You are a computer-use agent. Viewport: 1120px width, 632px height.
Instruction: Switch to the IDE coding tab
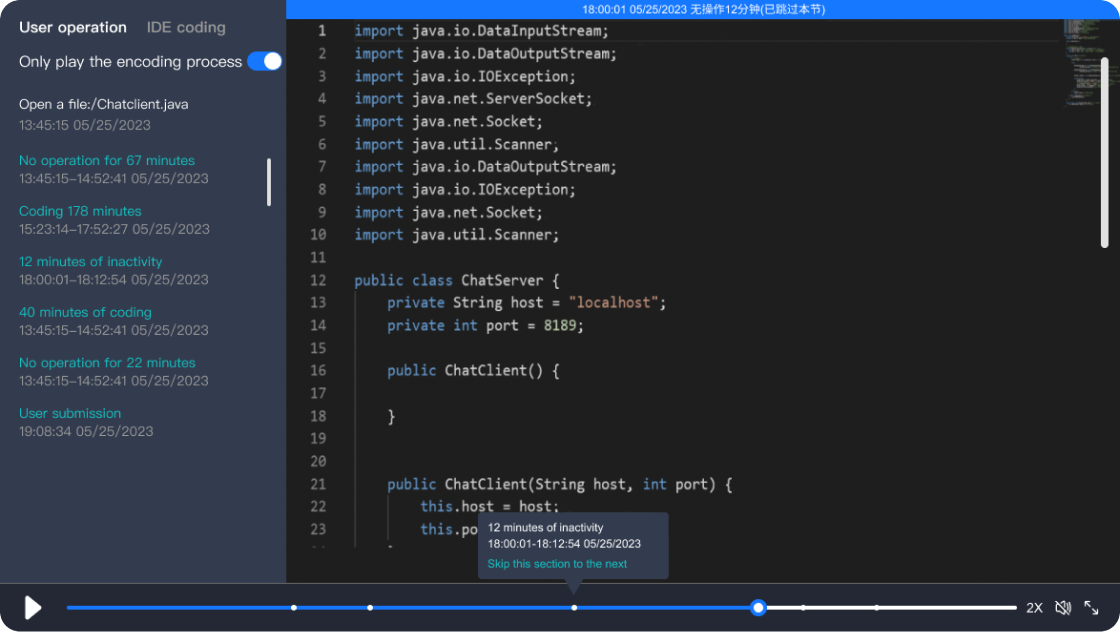pos(186,28)
